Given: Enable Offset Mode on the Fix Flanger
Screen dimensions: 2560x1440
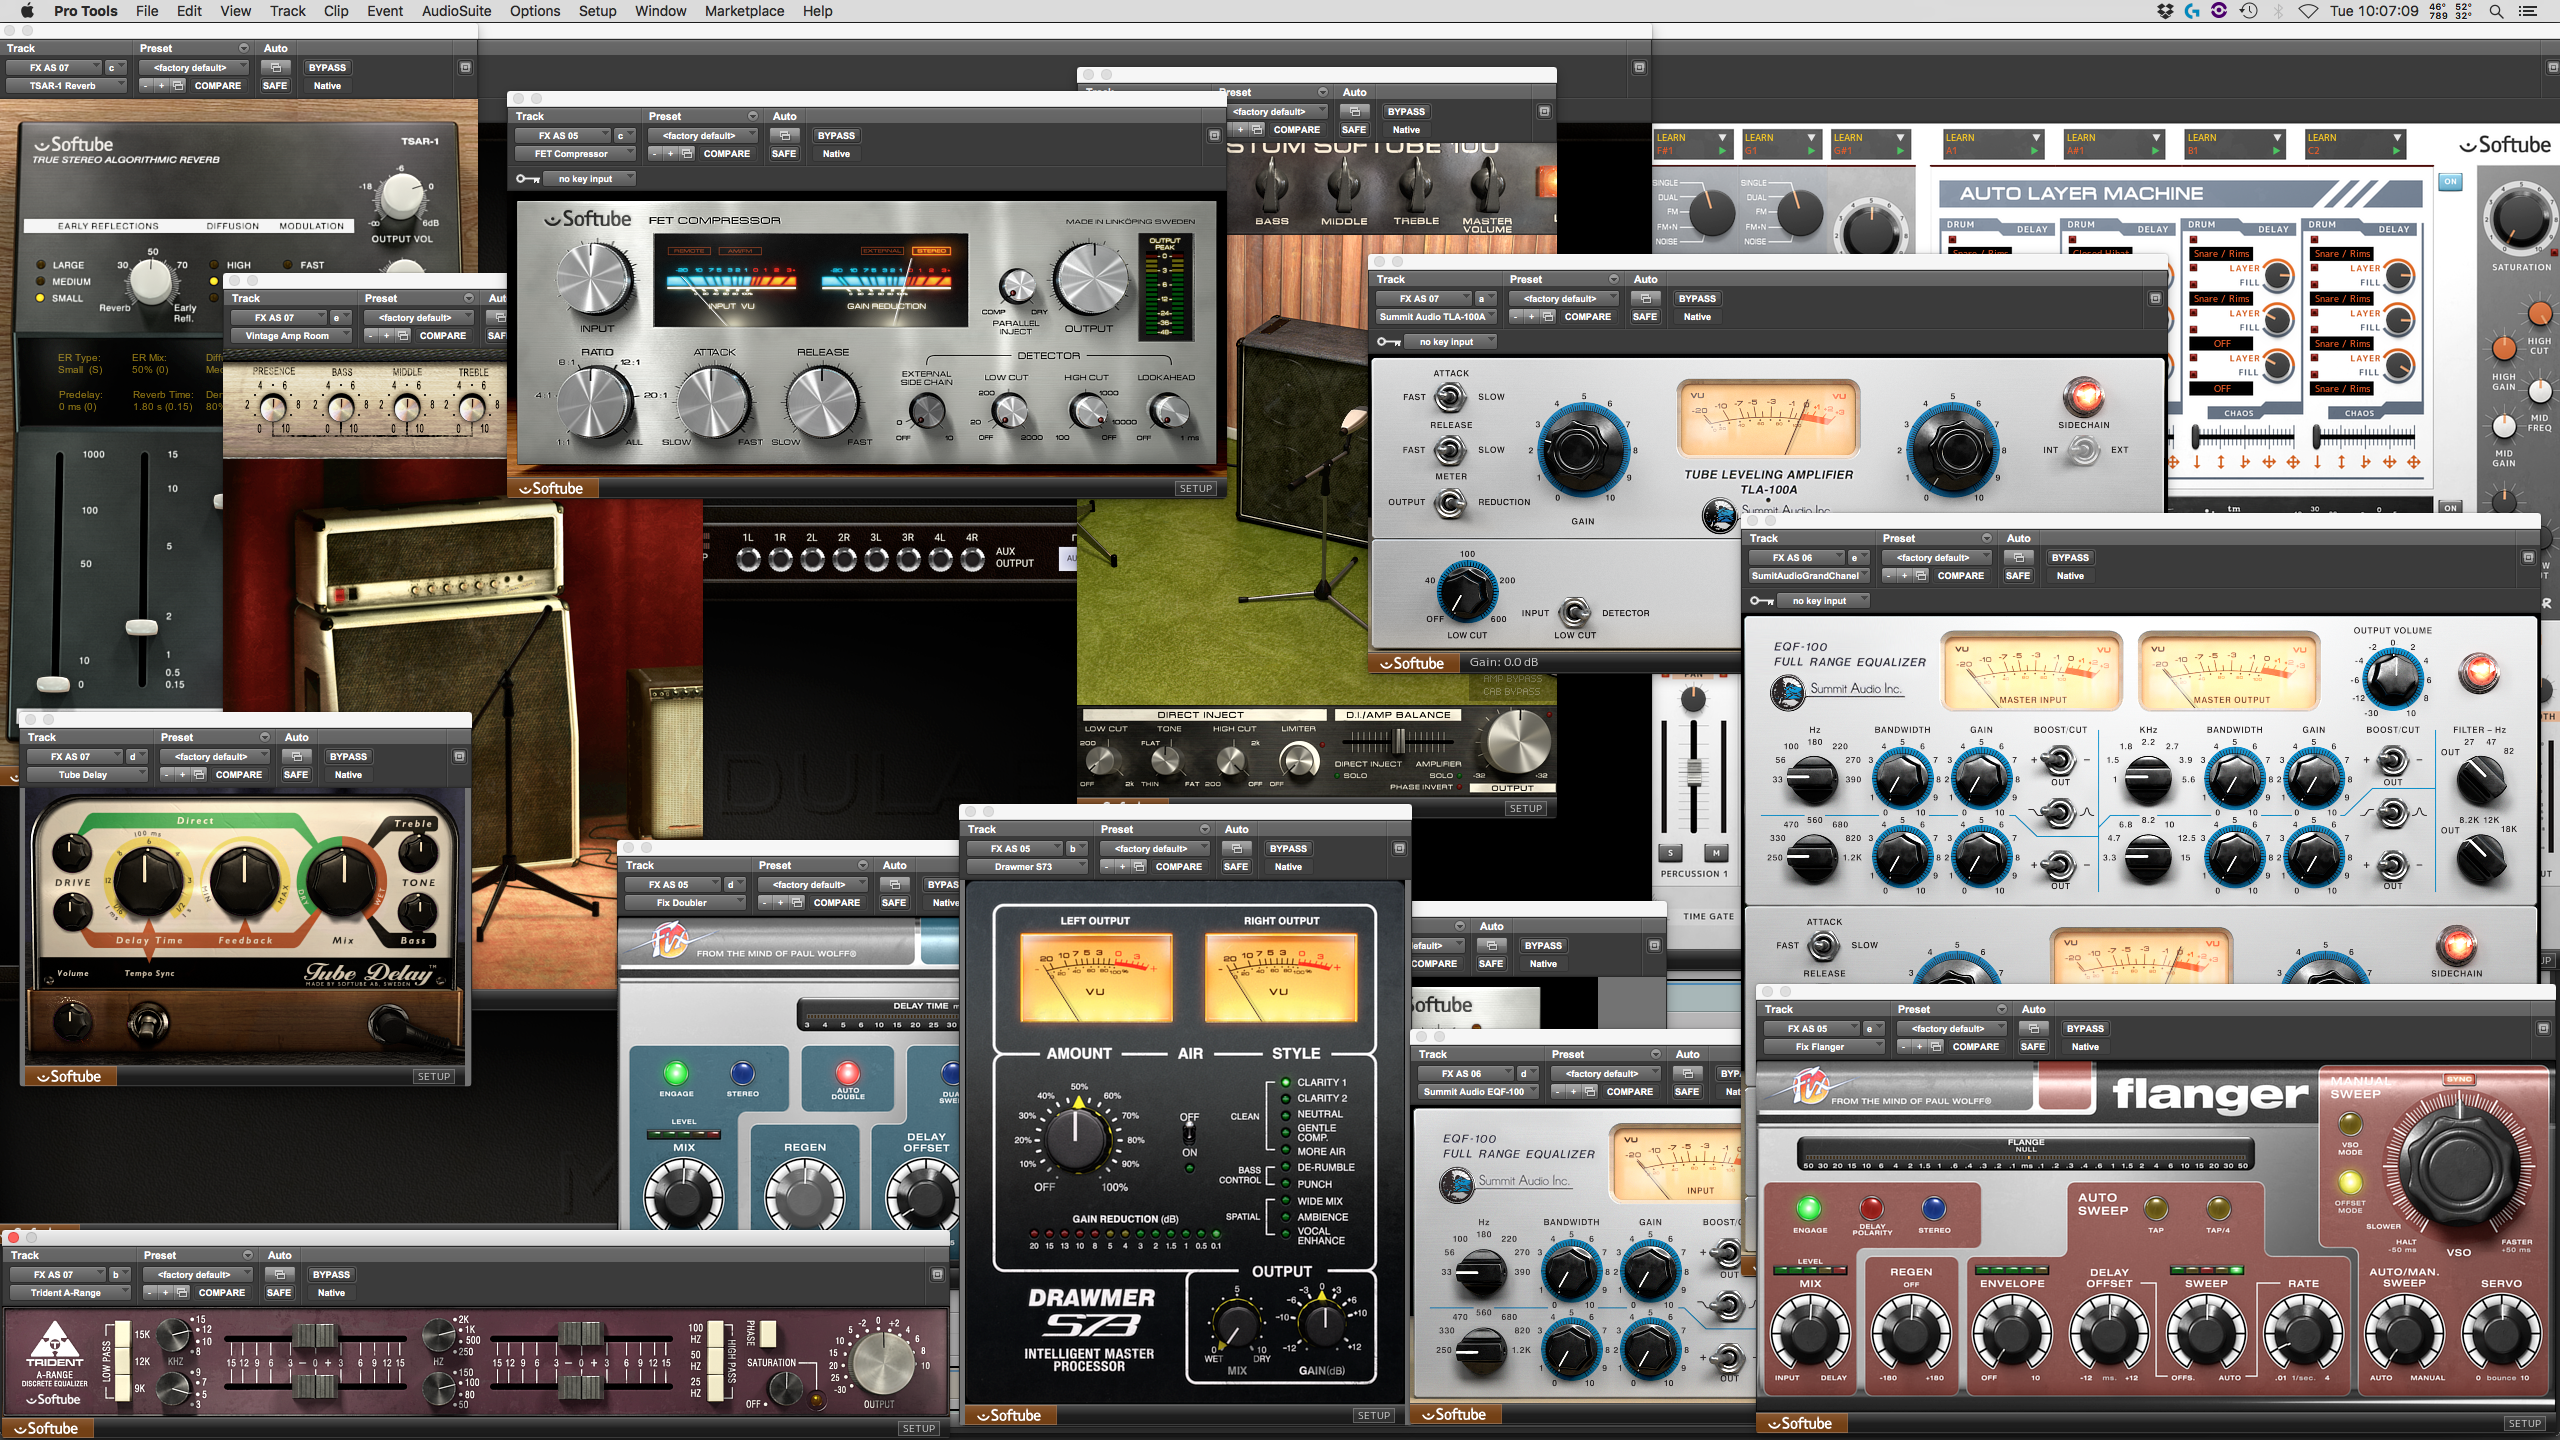Looking at the screenshot, I should point(2349,1183).
